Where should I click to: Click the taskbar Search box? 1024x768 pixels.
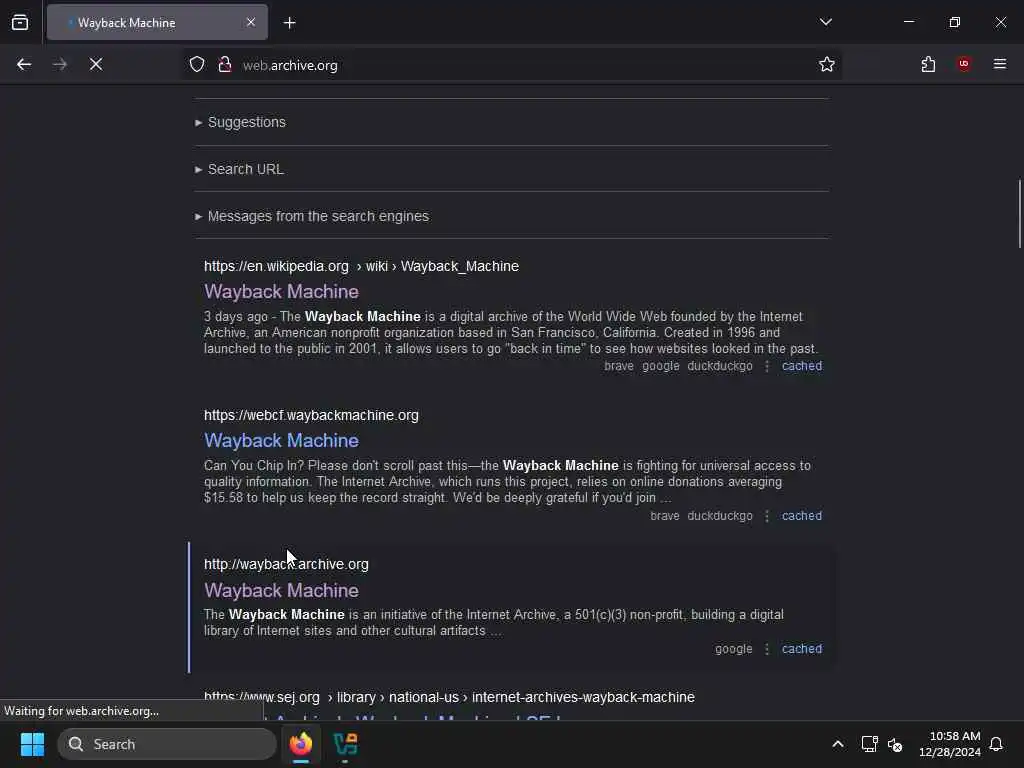[x=167, y=744]
